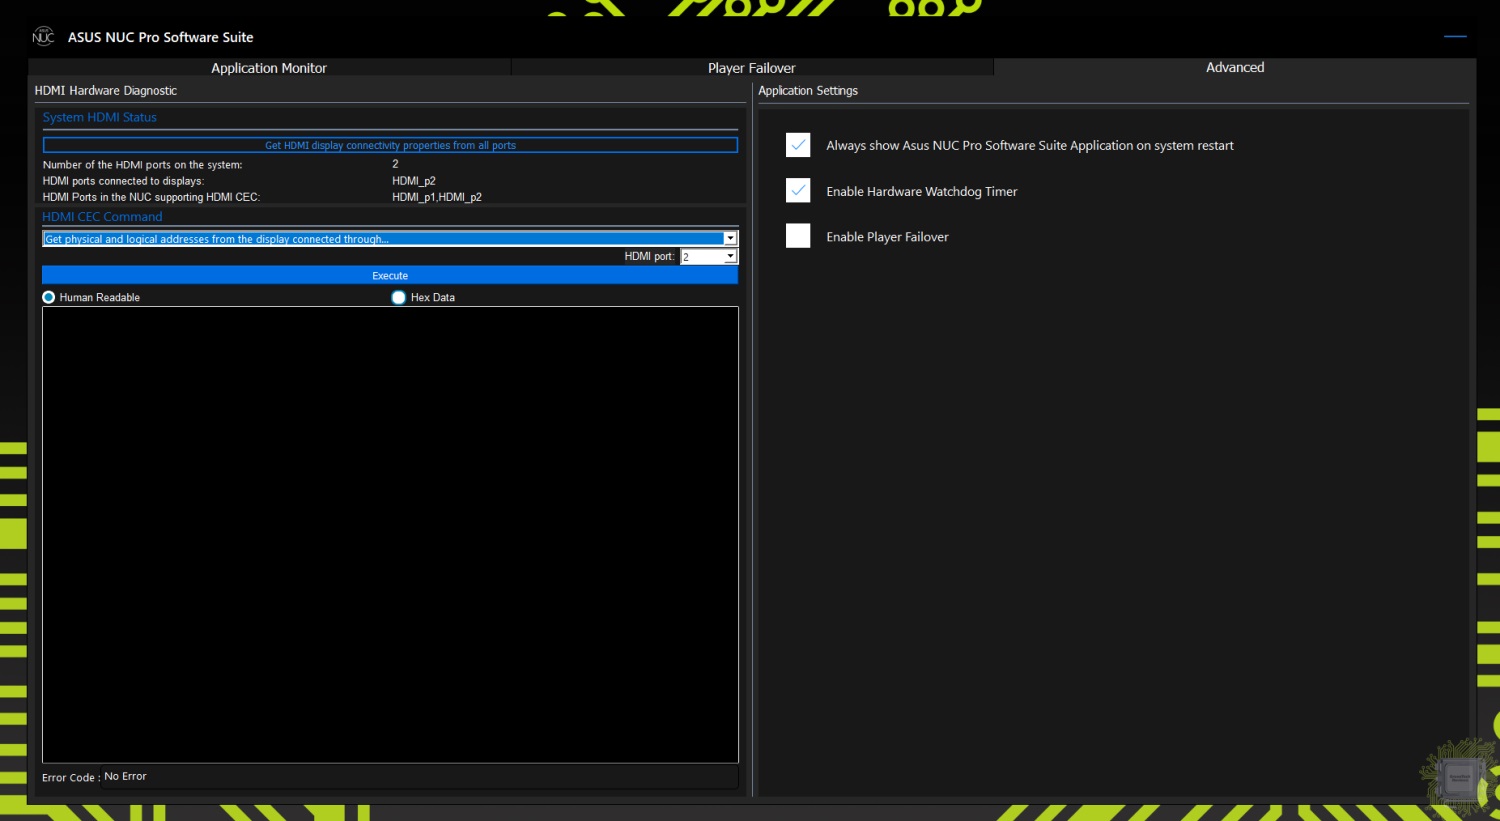Click the Error Code field showing No Error
The height and width of the screenshot is (821, 1500).
point(420,776)
